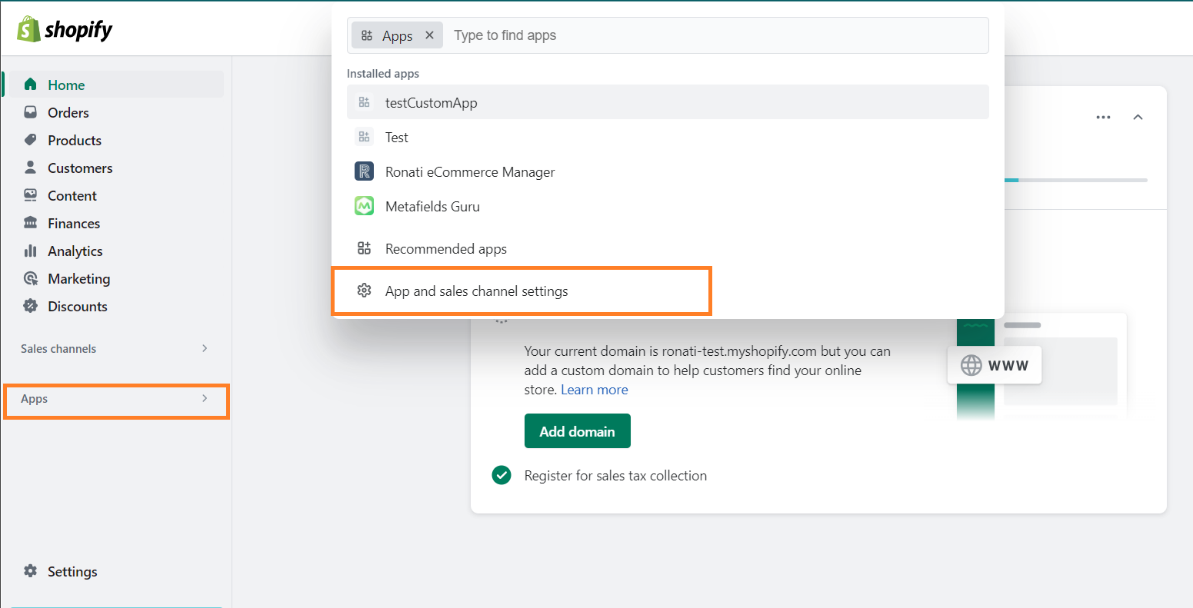Click the Analytics bar chart icon
Viewport: 1193px width, 608px height.
click(30, 250)
